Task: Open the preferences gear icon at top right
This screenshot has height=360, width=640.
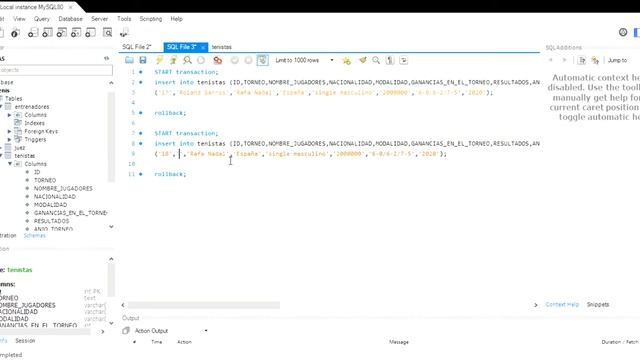Action: 623,32
